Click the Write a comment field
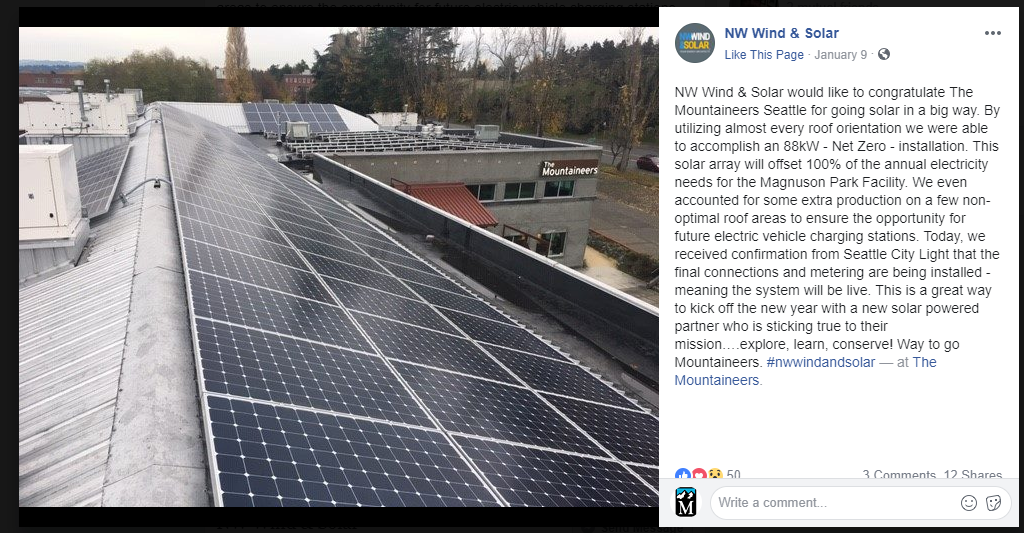The width and height of the screenshot is (1024, 533). [x=830, y=503]
